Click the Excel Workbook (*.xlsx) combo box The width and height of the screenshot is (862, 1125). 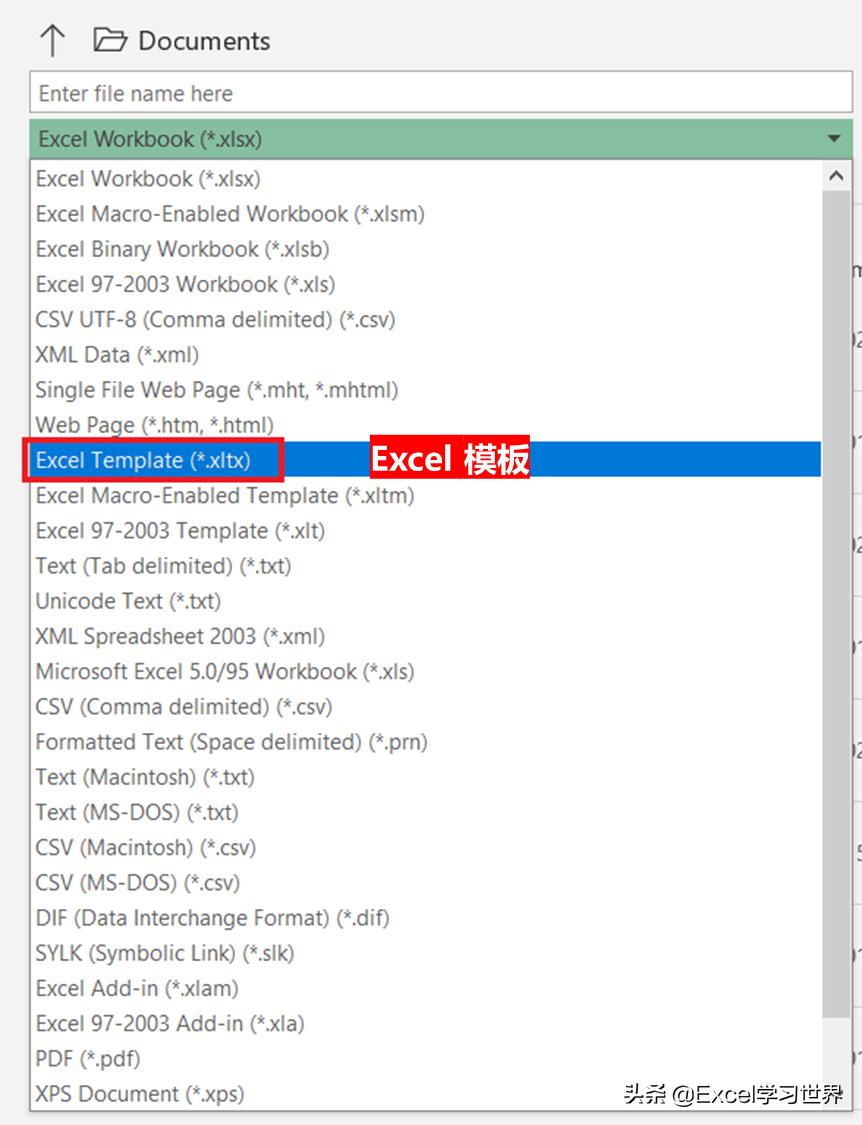click(400, 138)
